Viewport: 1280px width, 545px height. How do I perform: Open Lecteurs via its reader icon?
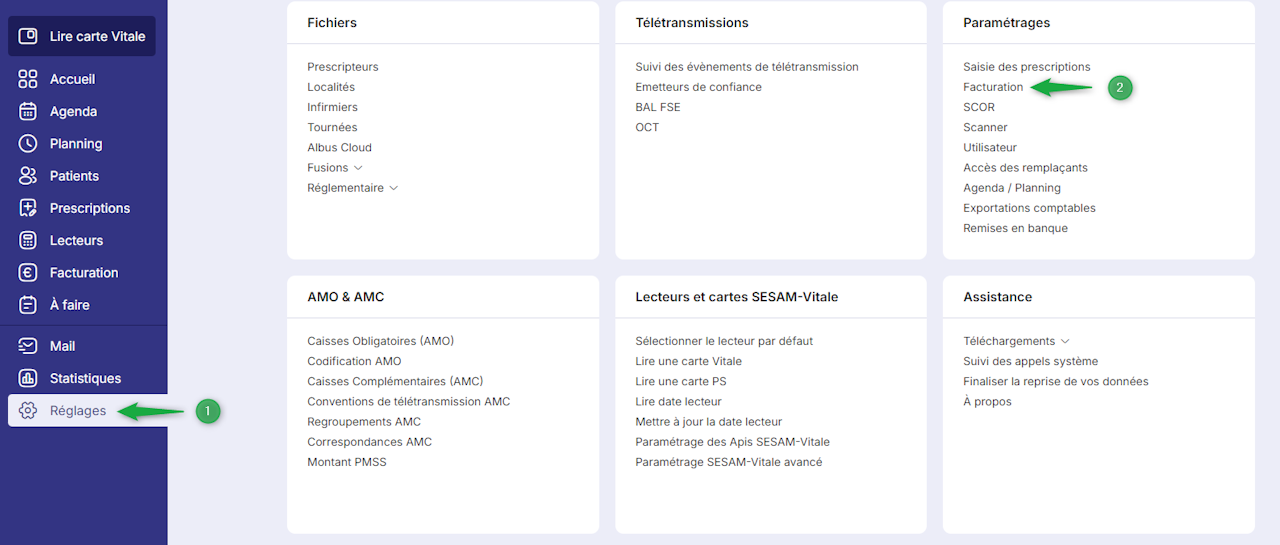tap(28, 240)
